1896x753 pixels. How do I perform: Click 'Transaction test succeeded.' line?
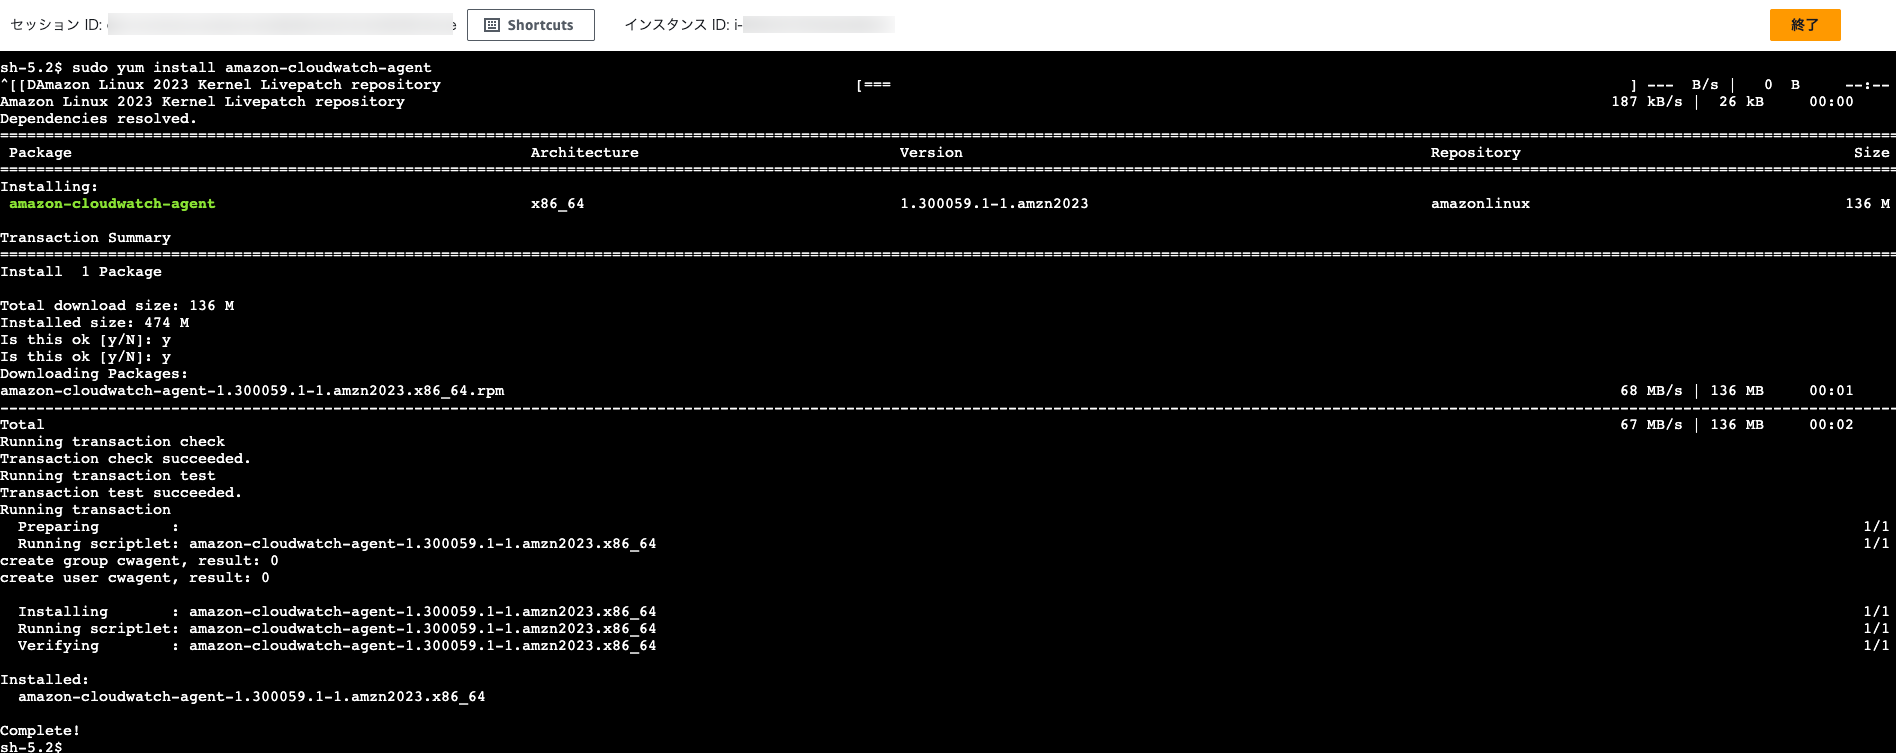pos(121,493)
